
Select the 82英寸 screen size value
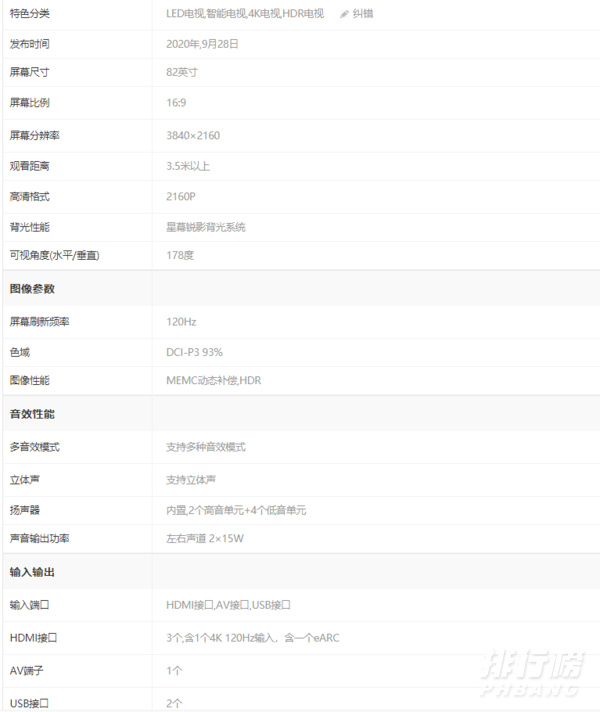click(184, 73)
